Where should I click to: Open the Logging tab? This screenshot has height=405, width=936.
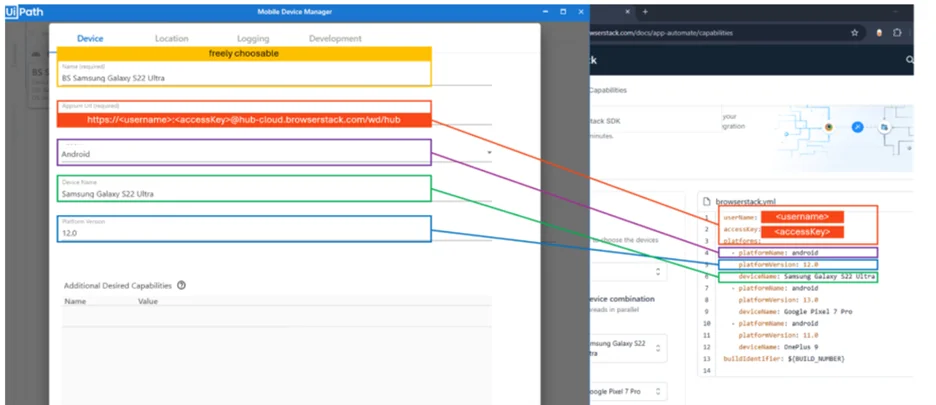(253, 38)
